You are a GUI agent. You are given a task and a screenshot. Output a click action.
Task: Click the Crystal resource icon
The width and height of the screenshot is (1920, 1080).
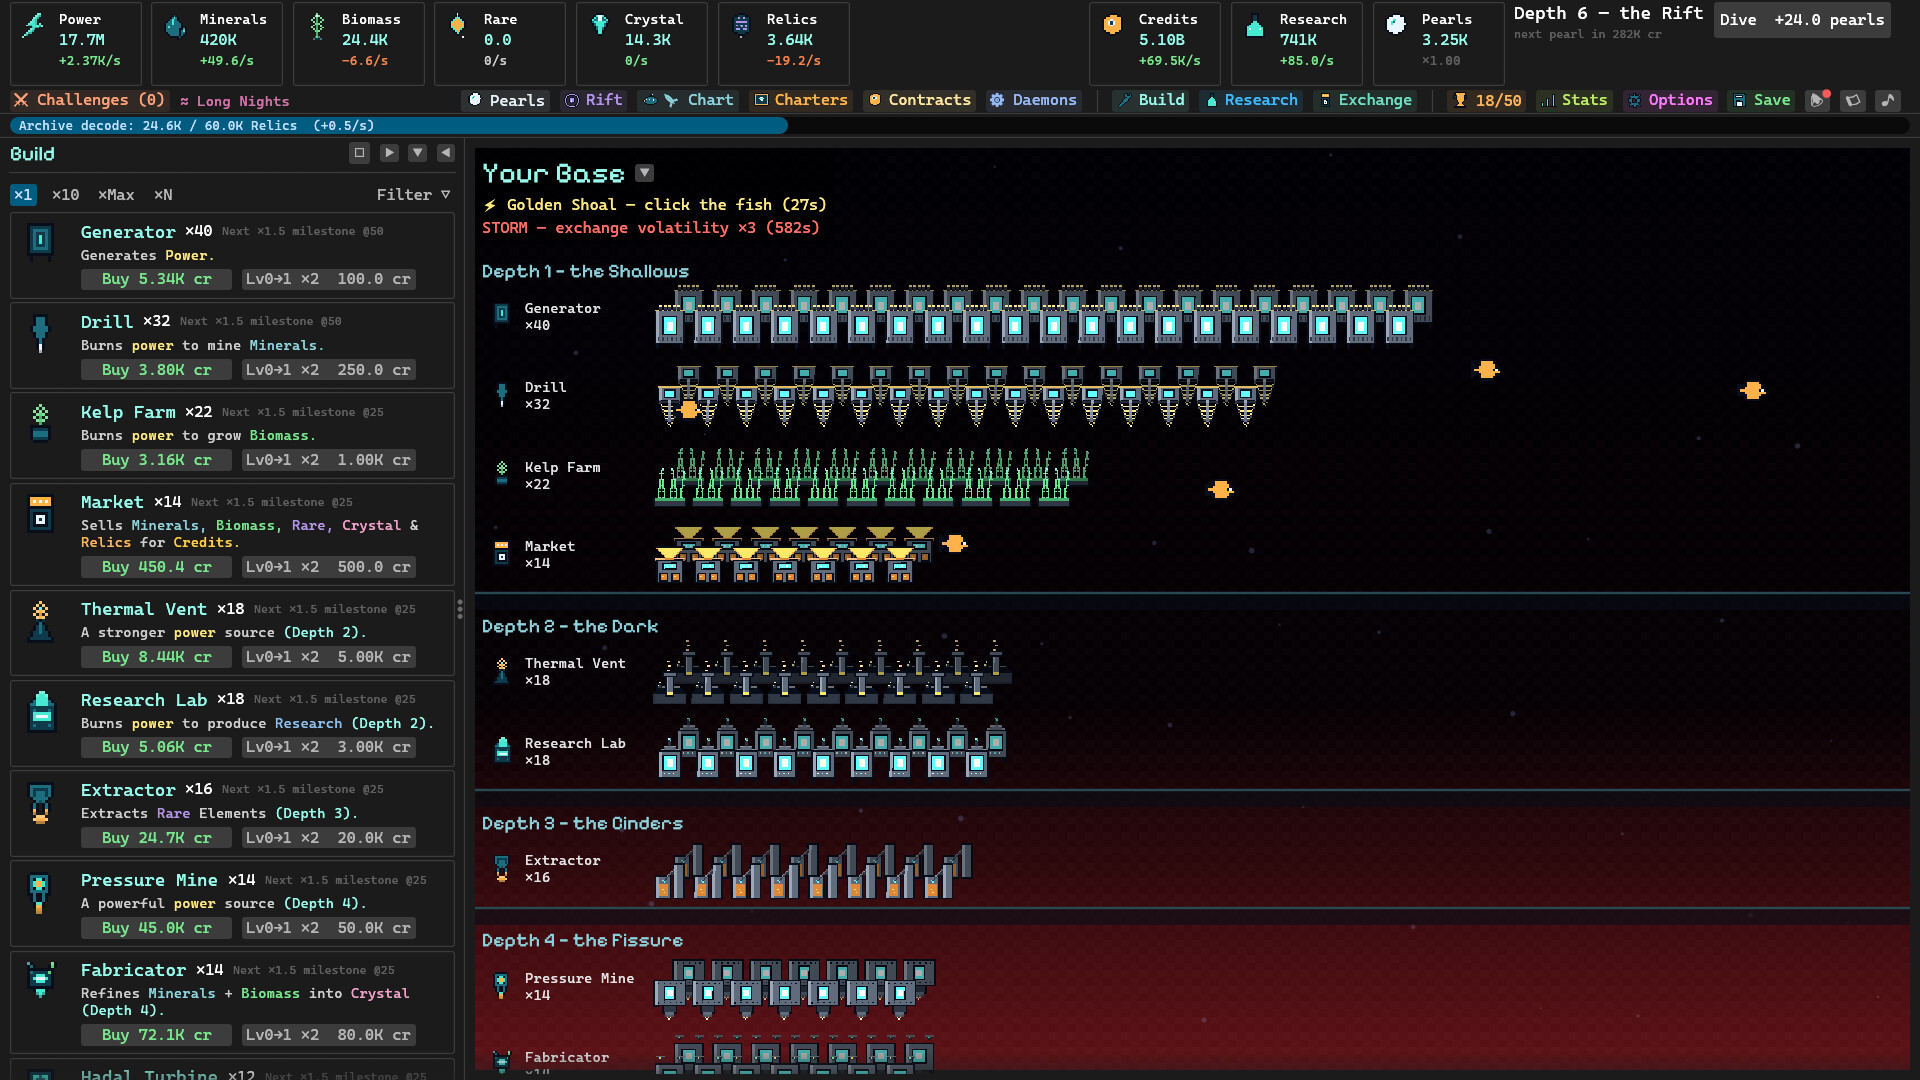(x=600, y=25)
